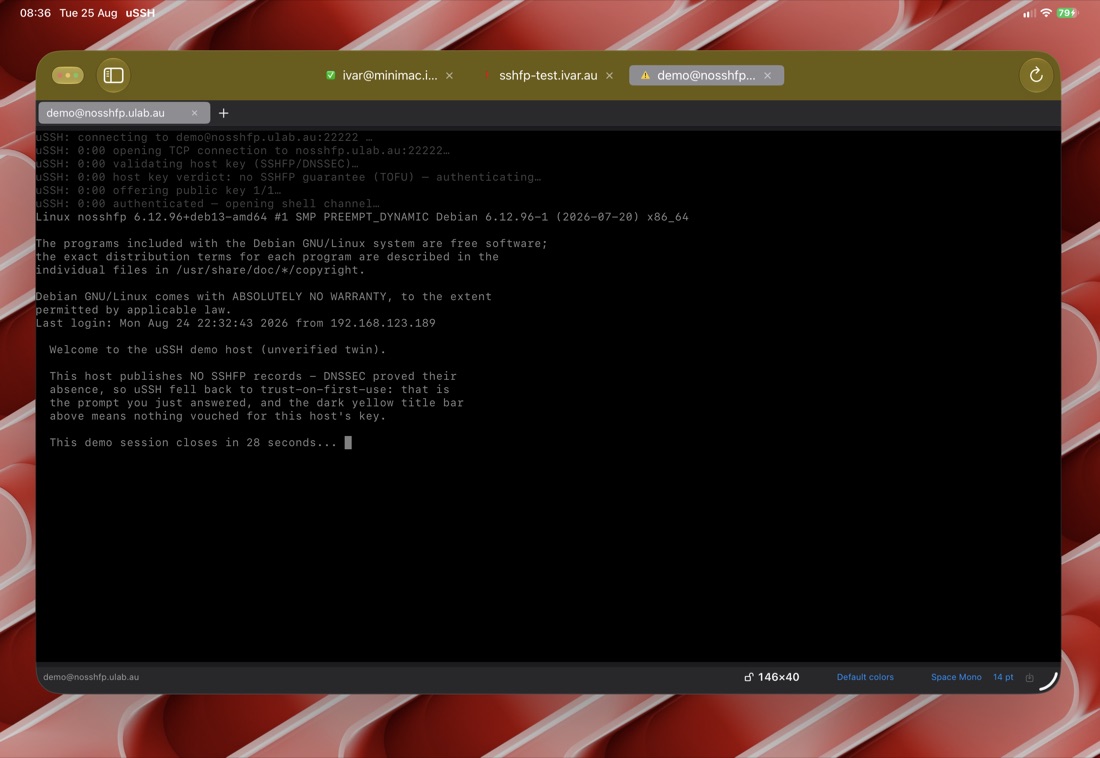
Task: Close the sshfp-test.ivar.au tab
Action: (610, 76)
